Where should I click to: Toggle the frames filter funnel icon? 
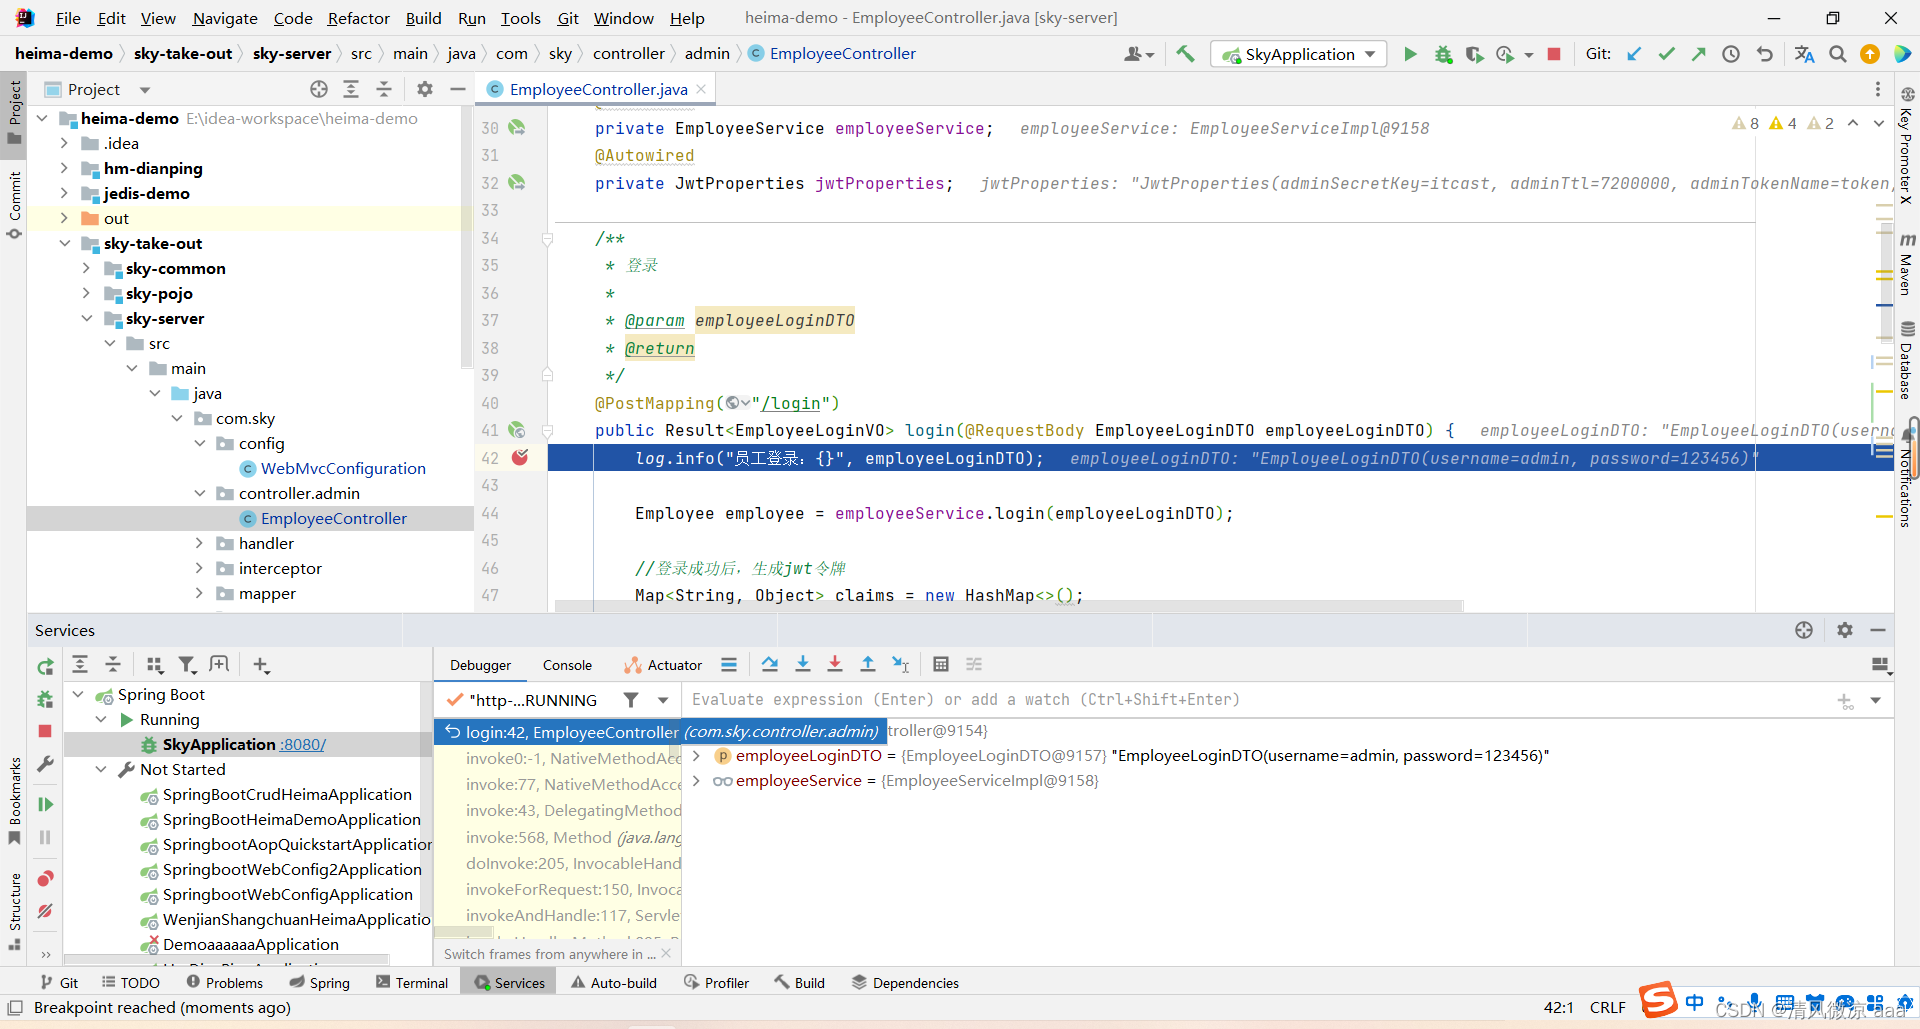pyautogui.click(x=631, y=700)
